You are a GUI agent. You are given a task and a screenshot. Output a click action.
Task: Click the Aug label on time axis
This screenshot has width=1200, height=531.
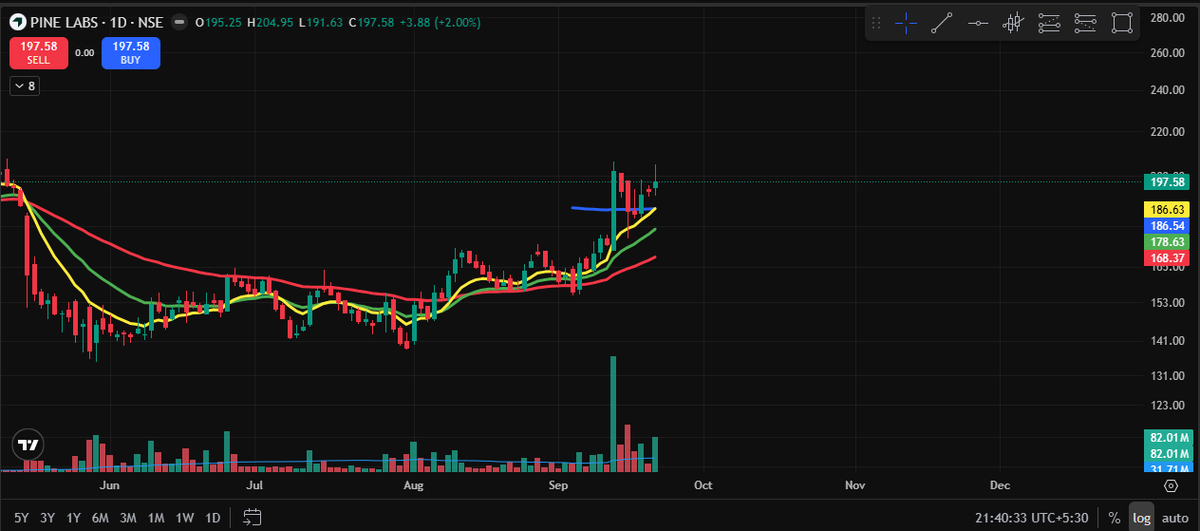[413, 485]
